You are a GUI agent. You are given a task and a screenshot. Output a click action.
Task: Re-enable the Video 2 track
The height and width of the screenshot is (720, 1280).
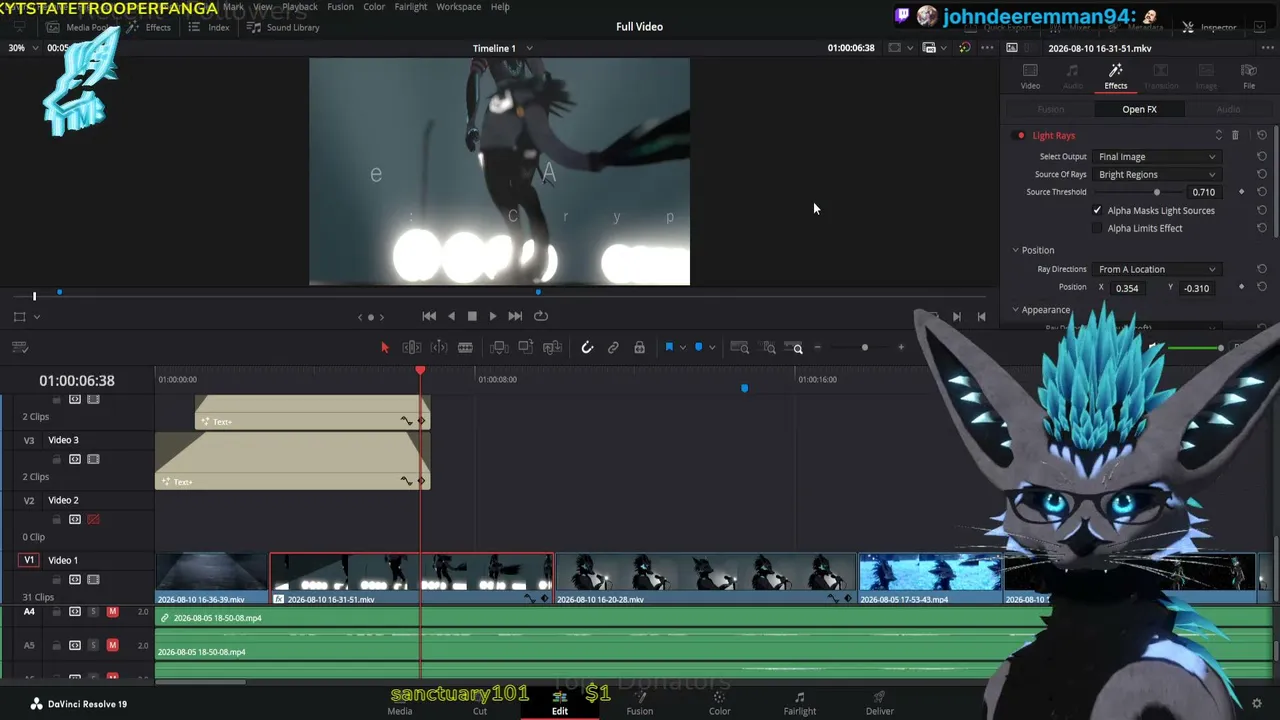(93, 519)
